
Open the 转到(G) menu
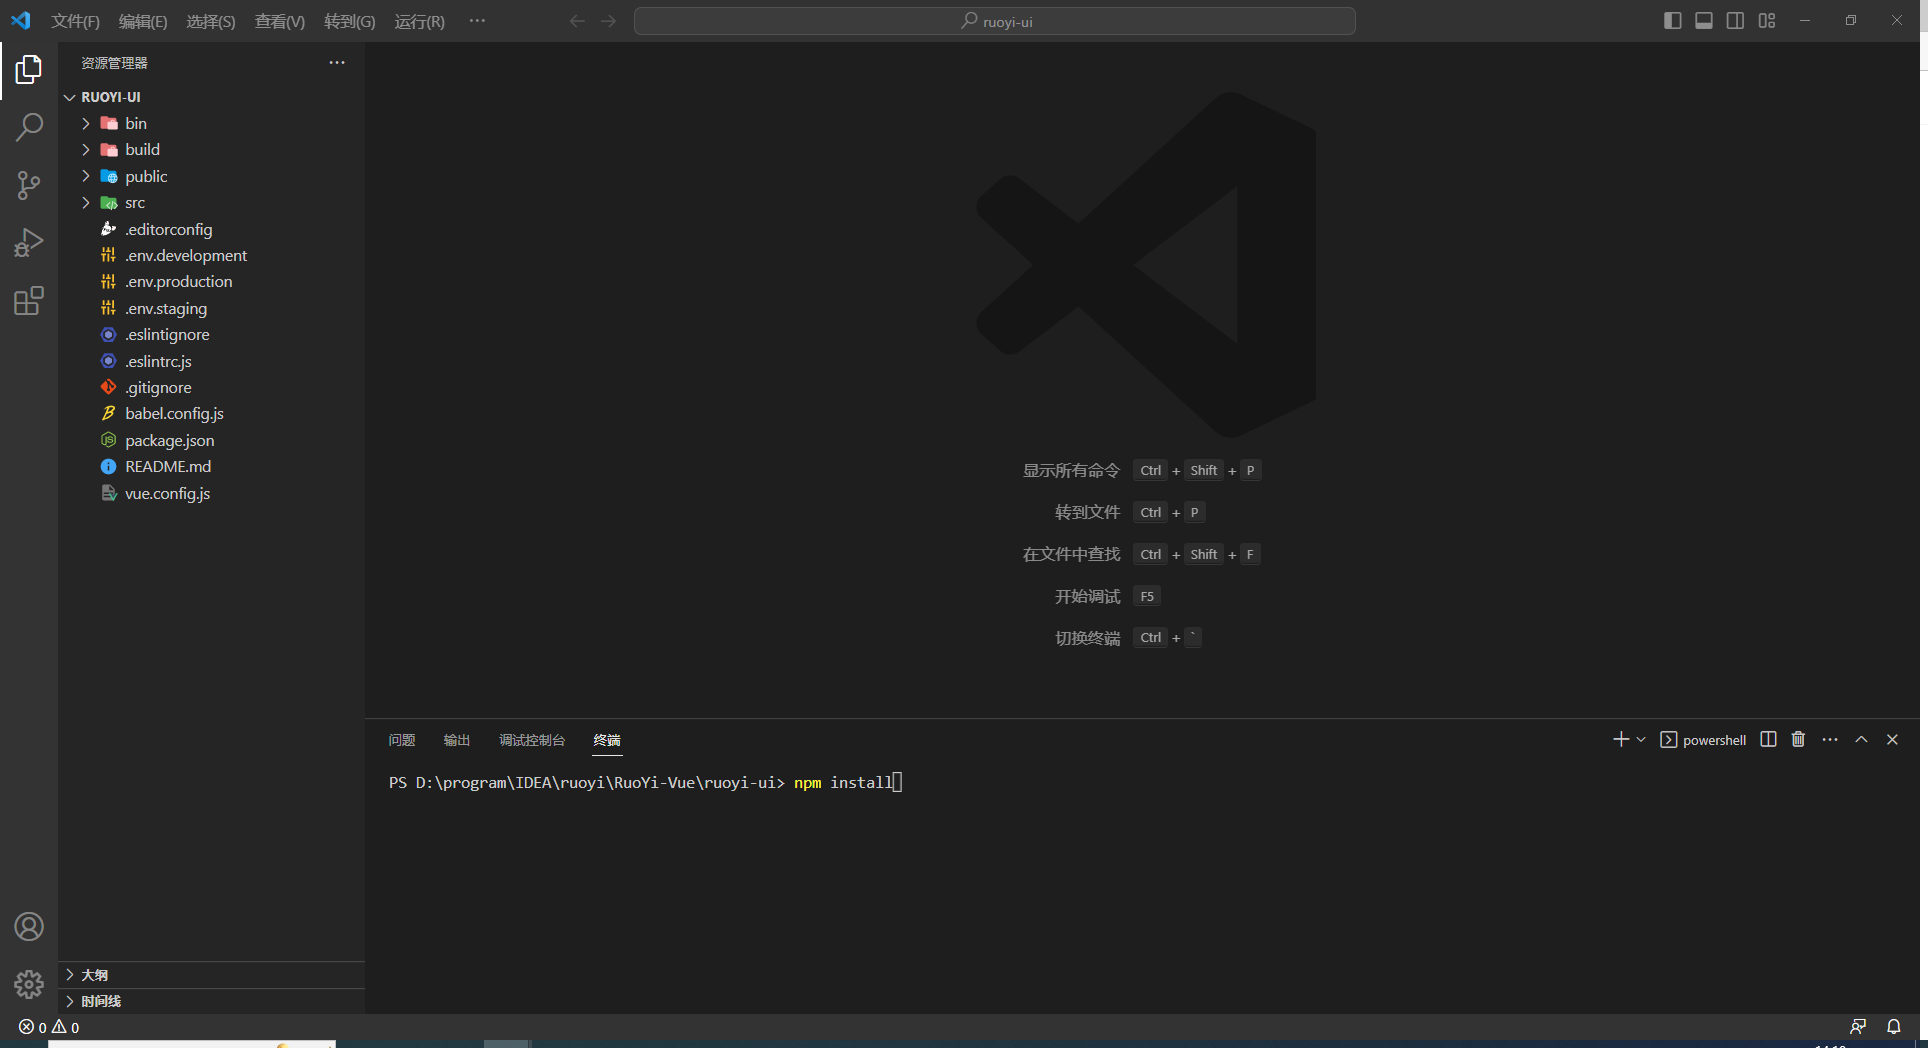click(350, 21)
